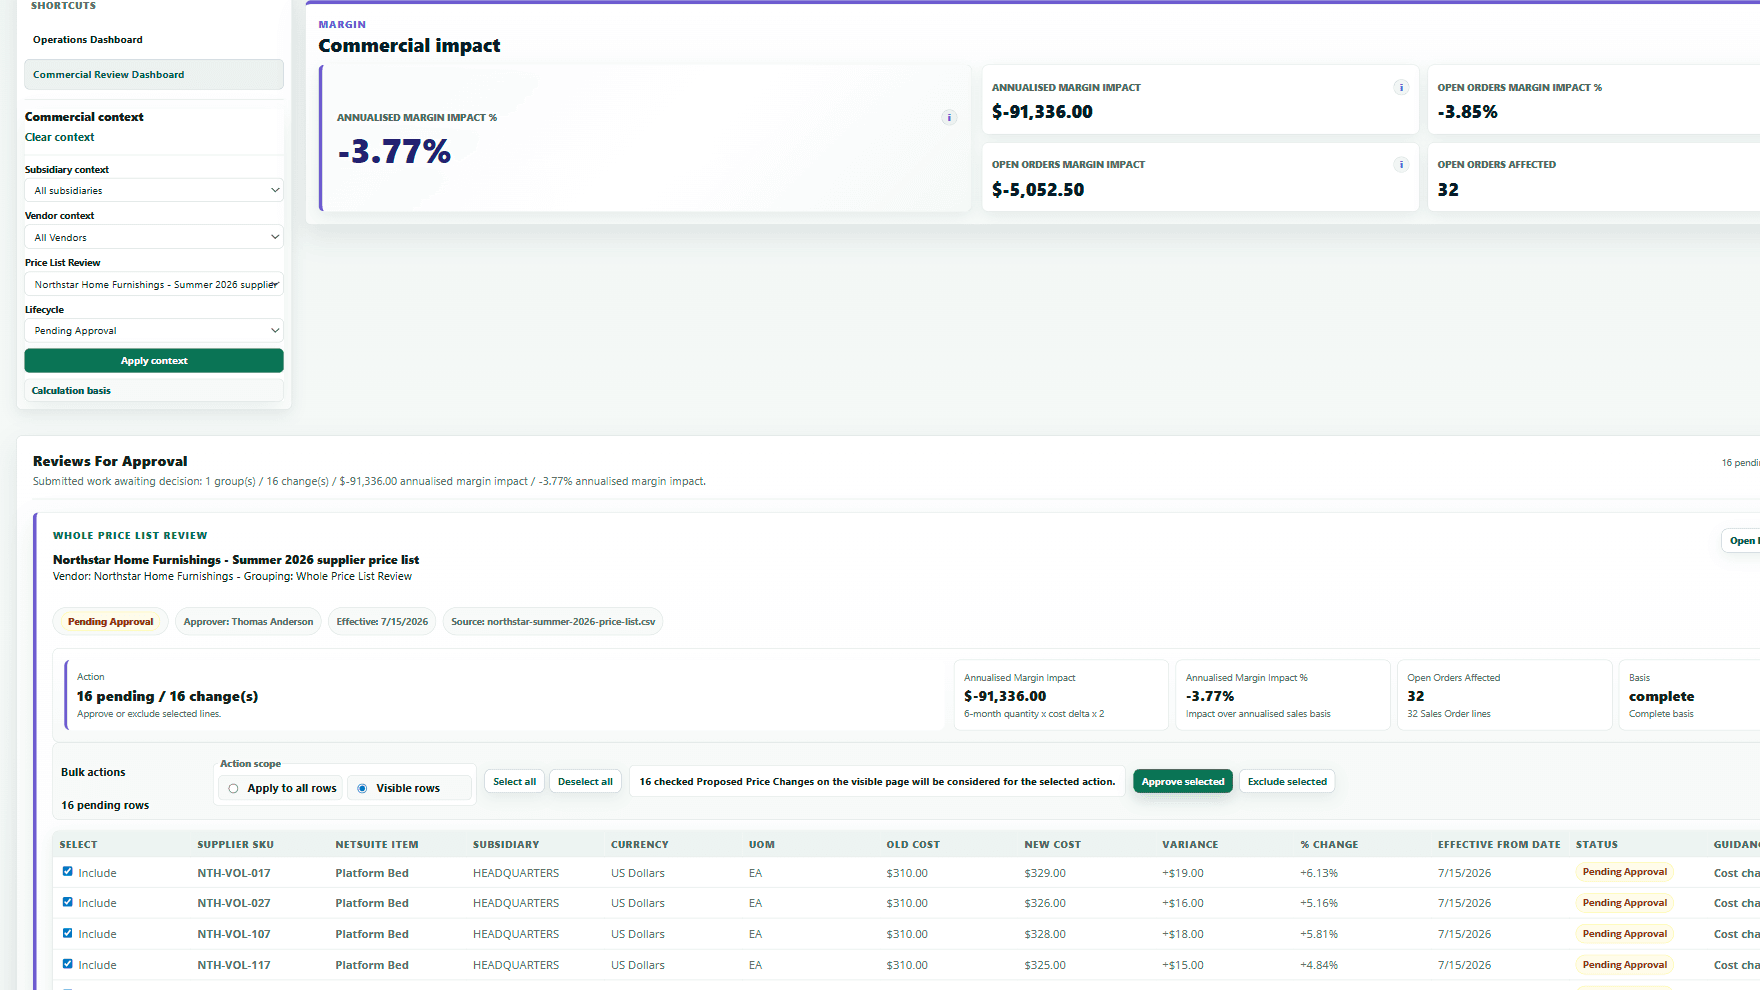This screenshot has height=990, width=1760.
Task: Show info for Open Orders Margin Impact
Action: [x=1401, y=165]
